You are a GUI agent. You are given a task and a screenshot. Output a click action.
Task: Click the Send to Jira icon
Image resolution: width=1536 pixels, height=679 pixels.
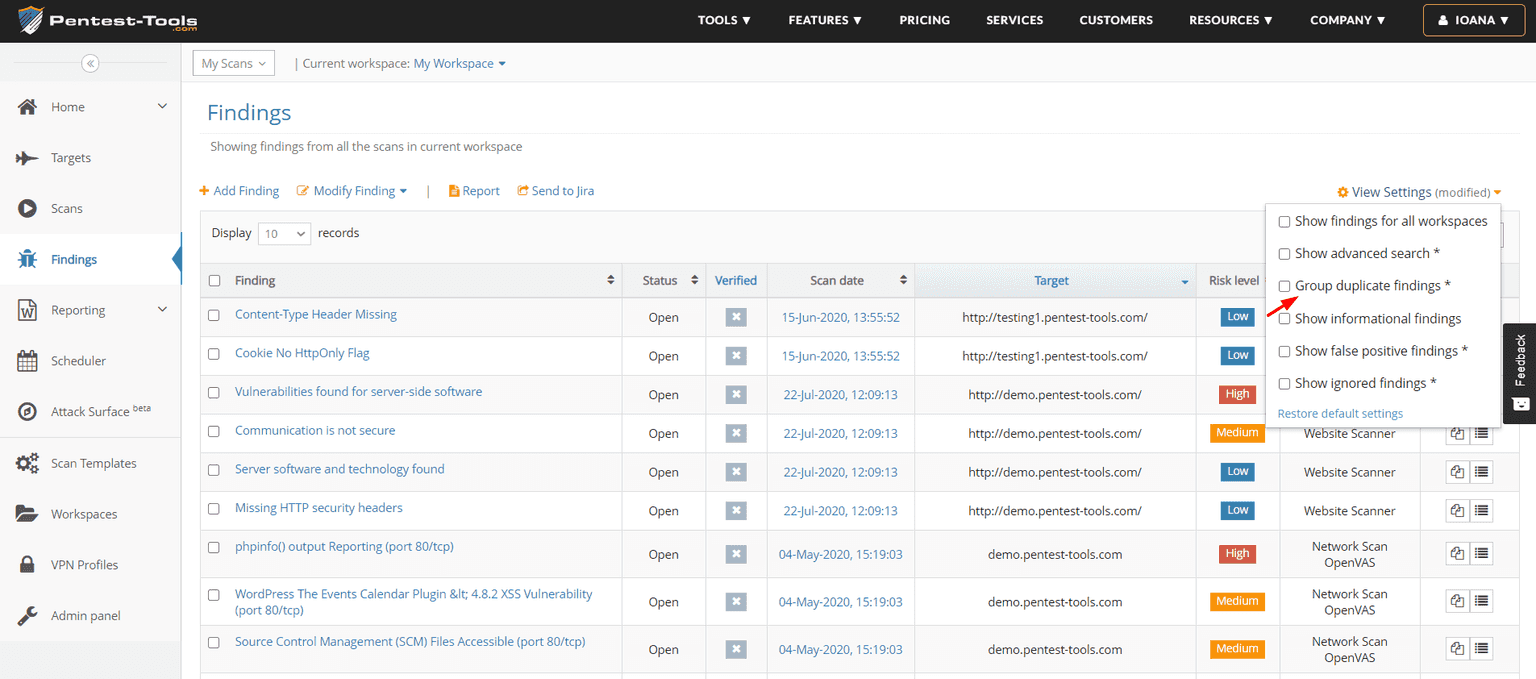pyautogui.click(x=522, y=191)
